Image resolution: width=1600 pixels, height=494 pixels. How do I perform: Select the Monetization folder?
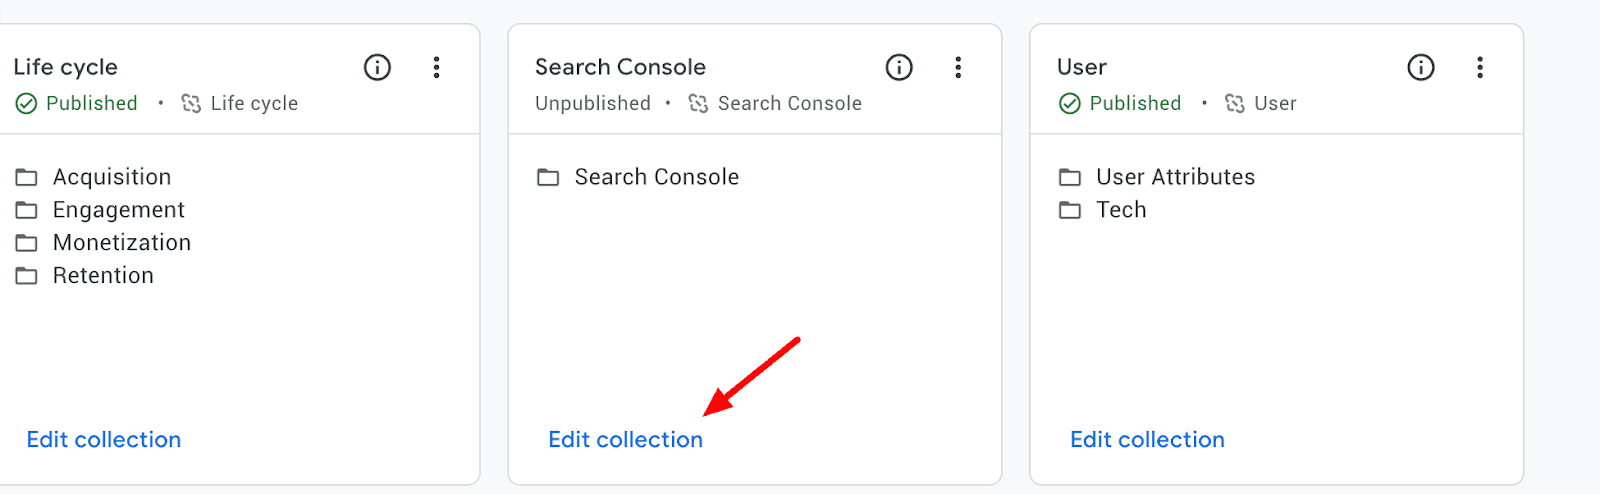click(x=103, y=243)
